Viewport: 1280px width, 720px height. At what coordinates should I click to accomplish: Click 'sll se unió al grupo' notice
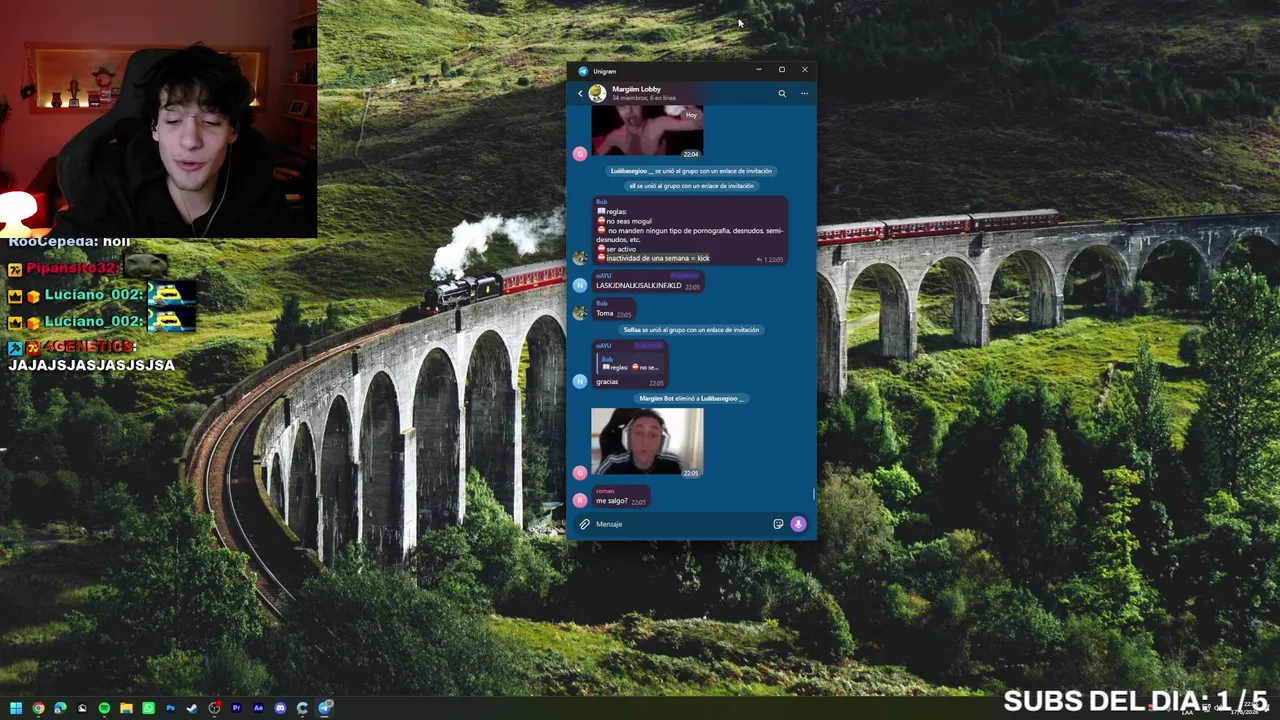pyautogui.click(x=691, y=186)
